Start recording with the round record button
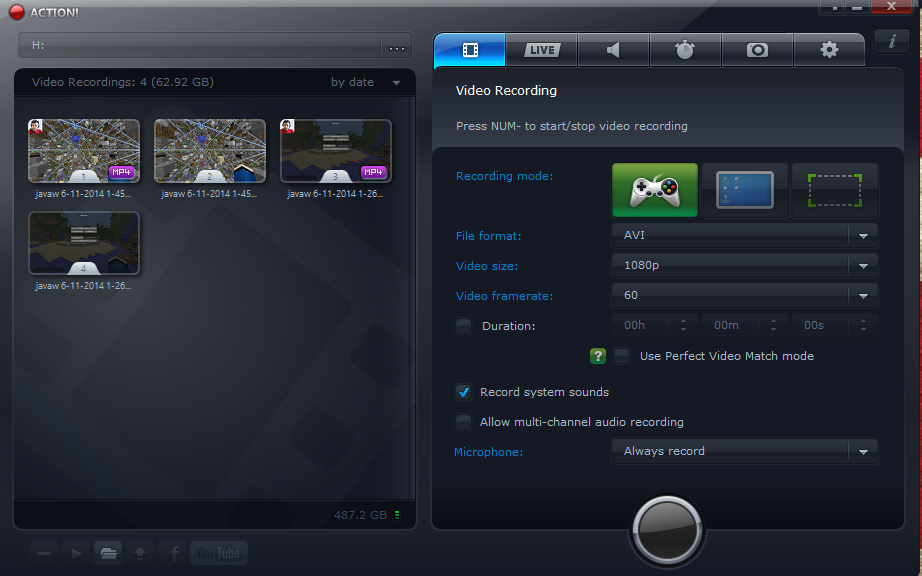Image resolution: width=922 pixels, height=576 pixels. 667,530
